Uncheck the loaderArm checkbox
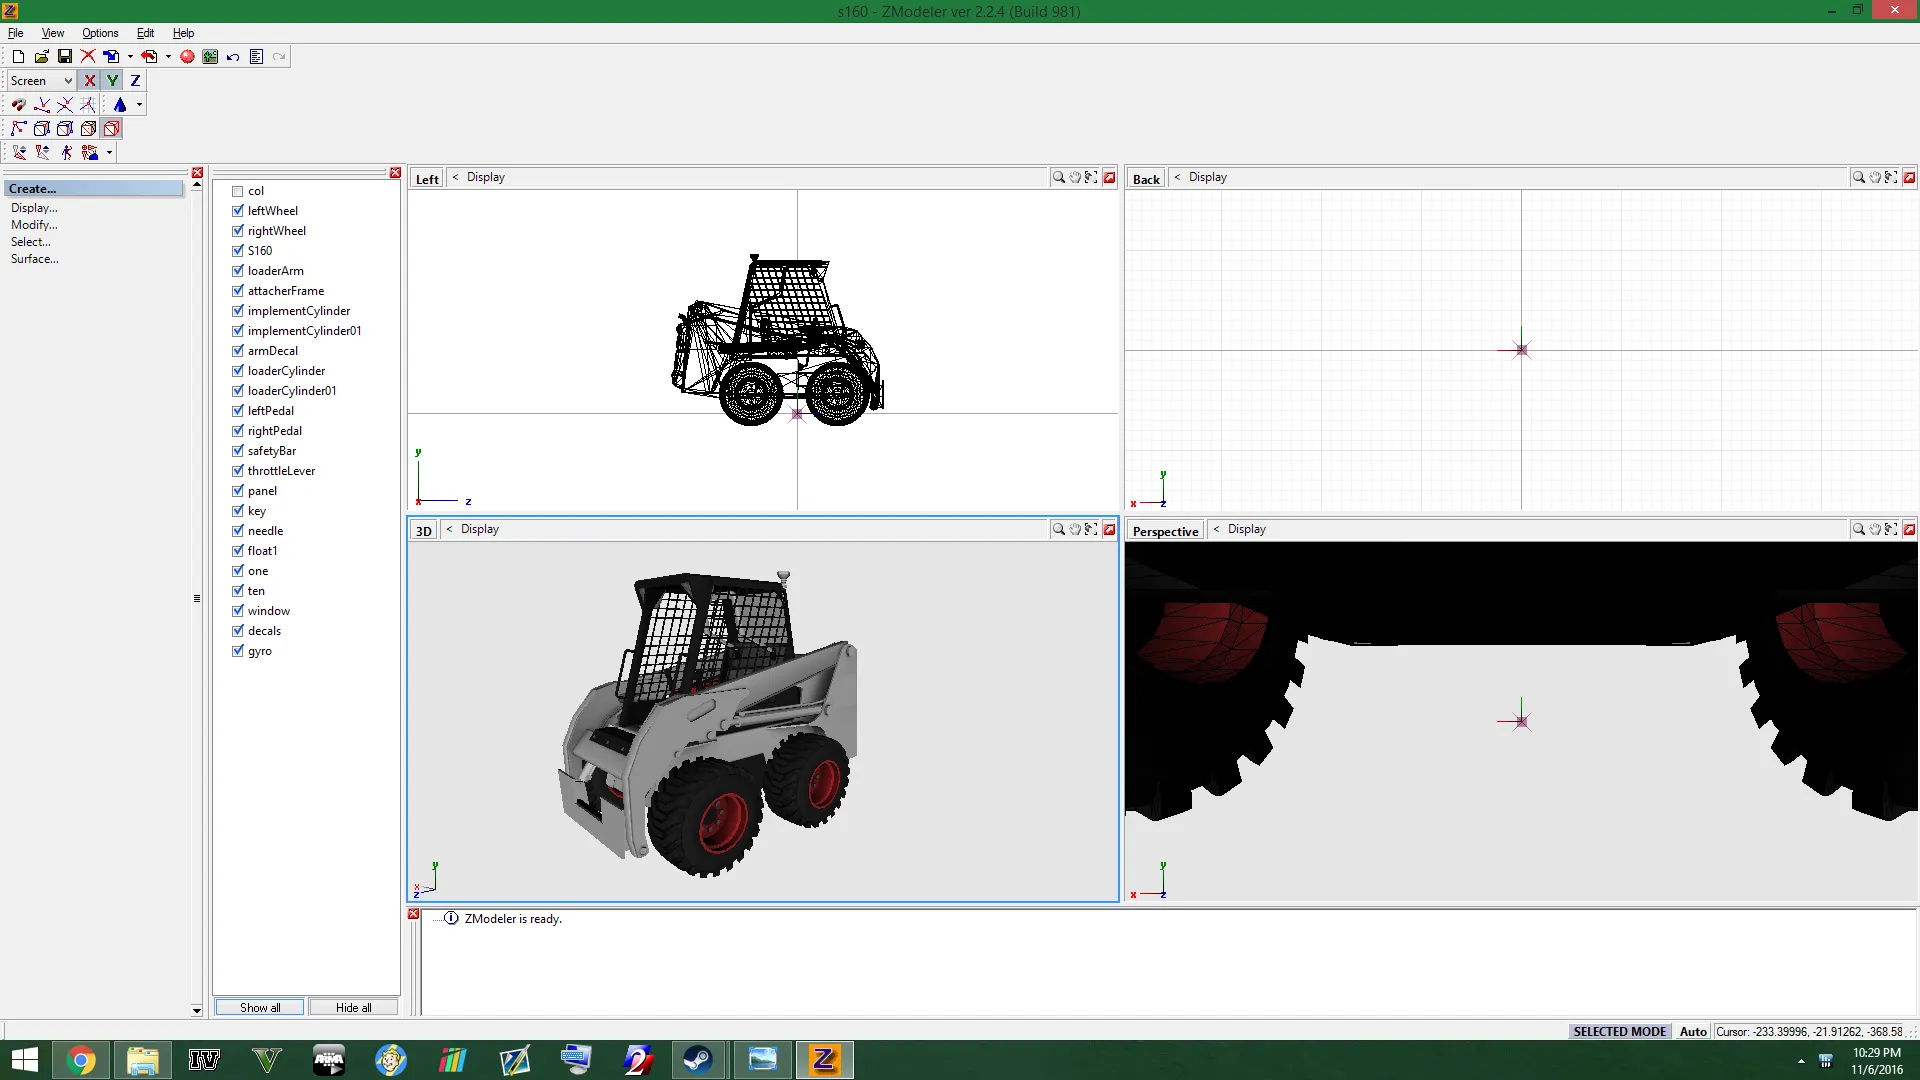Image resolution: width=1920 pixels, height=1080 pixels. click(x=238, y=271)
